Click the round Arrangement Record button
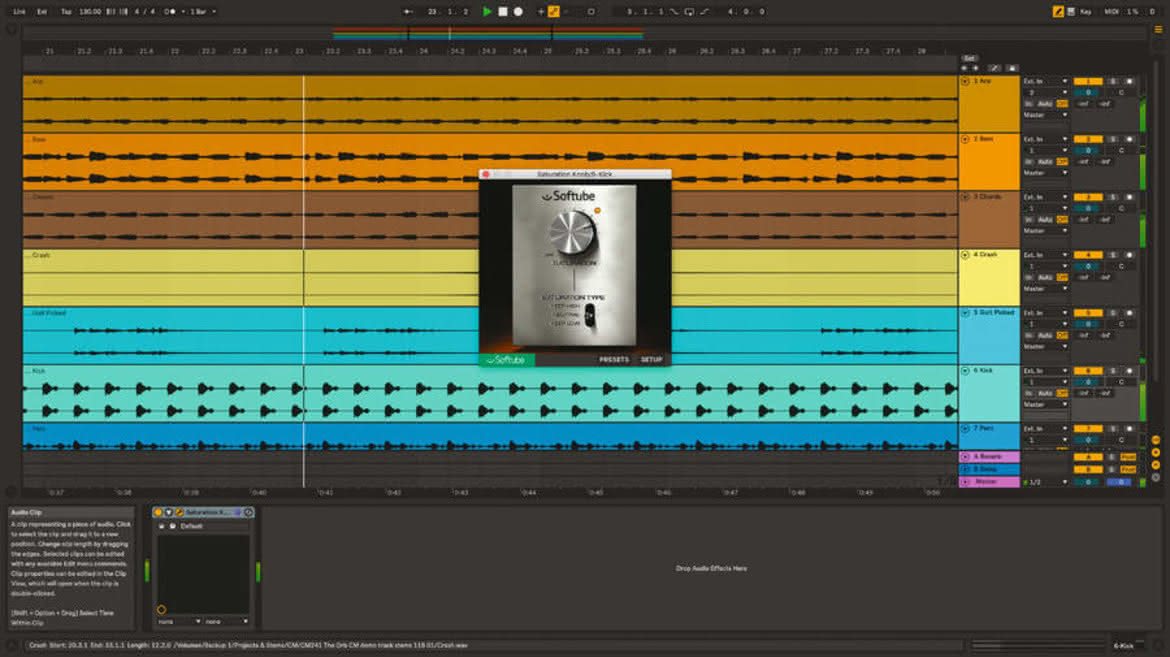Image resolution: width=1170 pixels, height=657 pixels. tap(518, 11)
